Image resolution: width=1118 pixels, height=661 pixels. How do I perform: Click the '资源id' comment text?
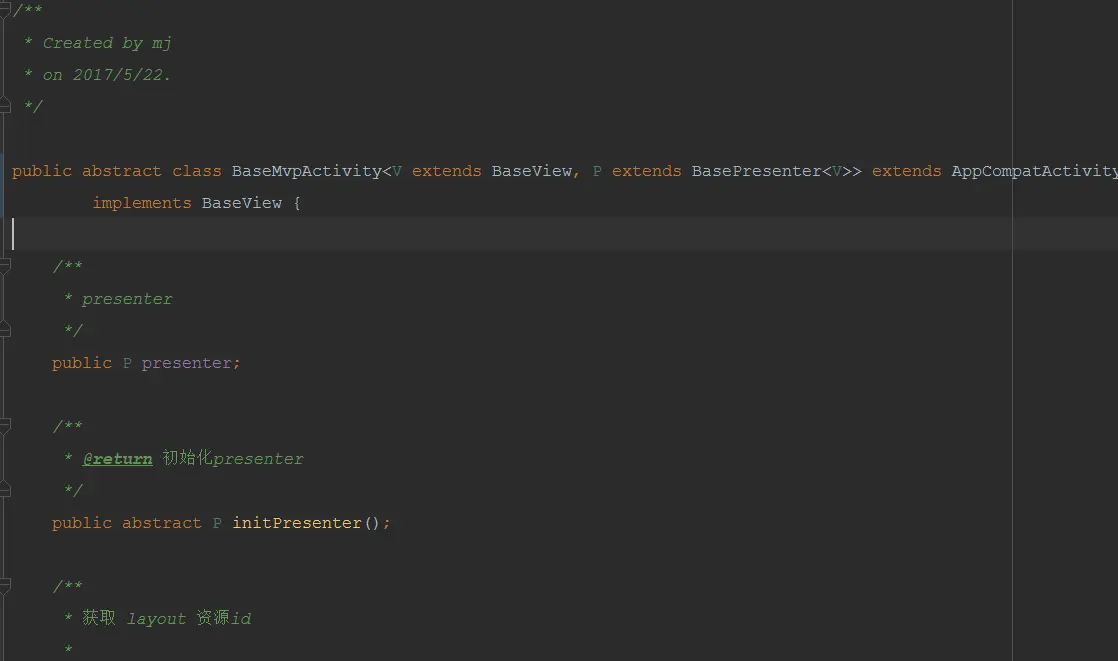pyautogui.click(x=224, y=618)
